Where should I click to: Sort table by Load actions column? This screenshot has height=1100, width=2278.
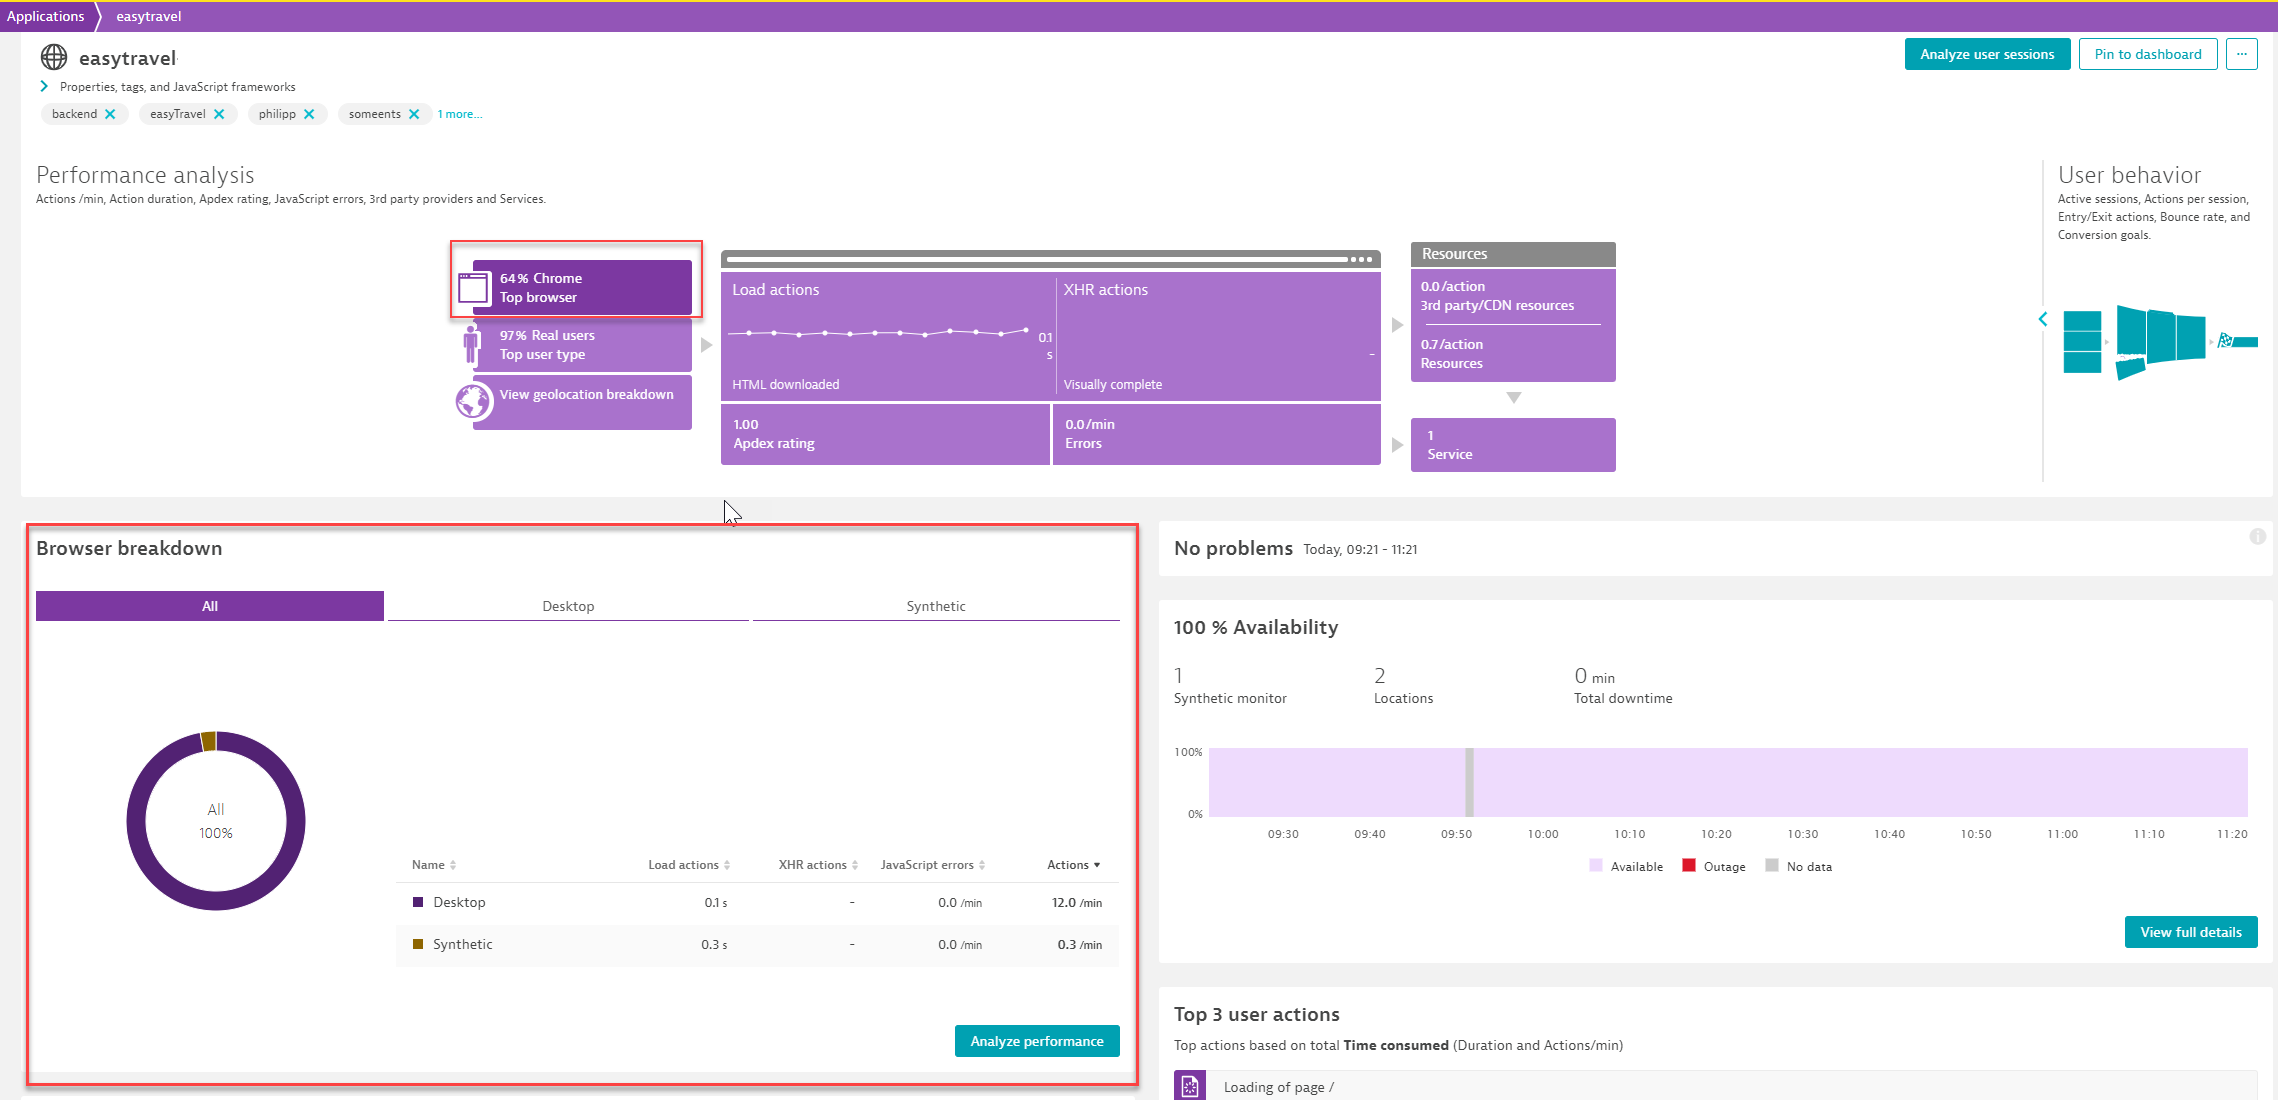[x=689, y=865]
